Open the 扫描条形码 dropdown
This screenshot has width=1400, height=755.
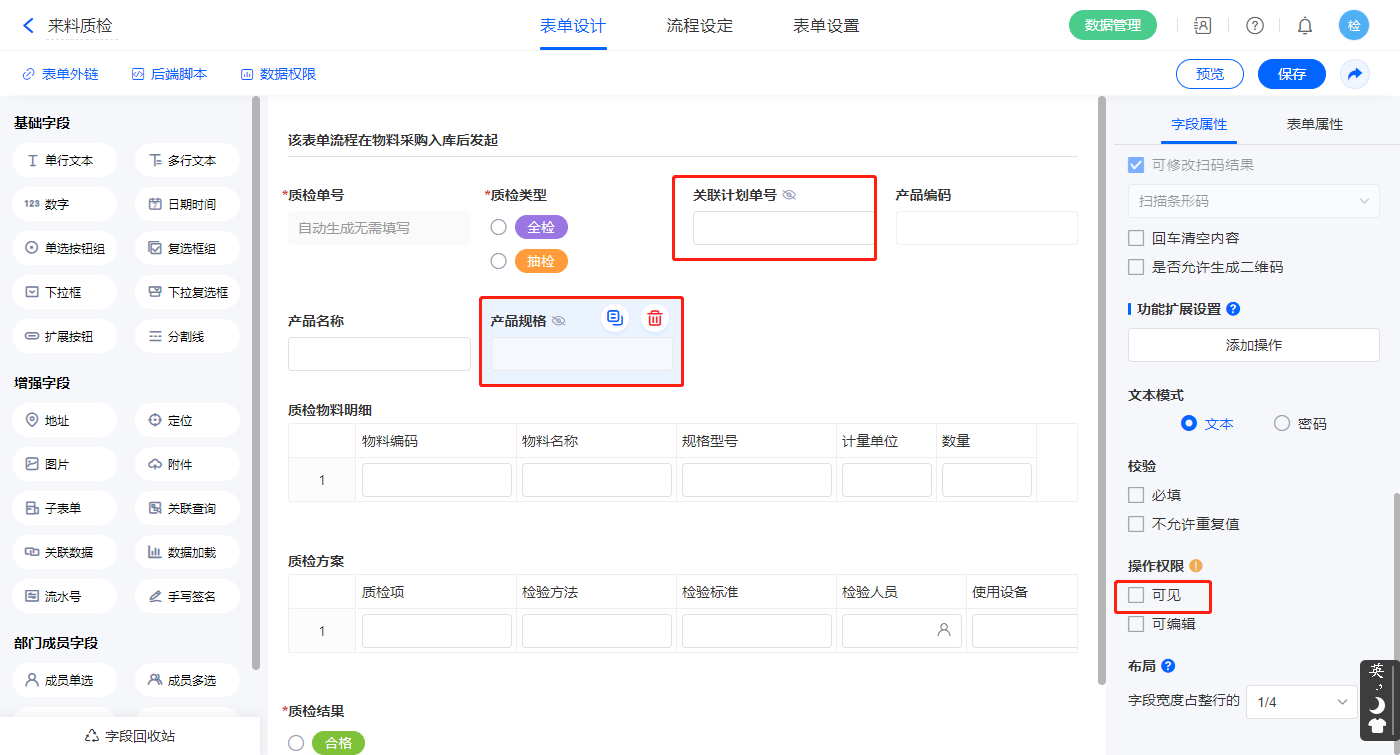click(1253, 201)
